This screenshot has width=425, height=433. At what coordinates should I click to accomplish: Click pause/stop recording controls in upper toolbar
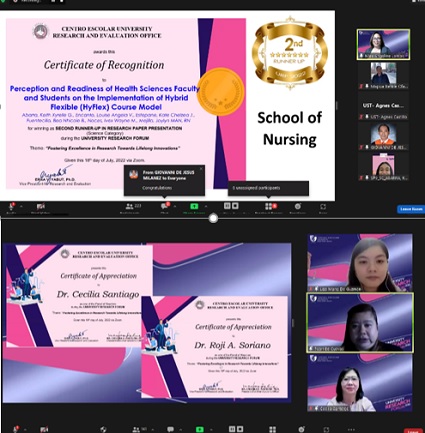(x=231, y=206)
